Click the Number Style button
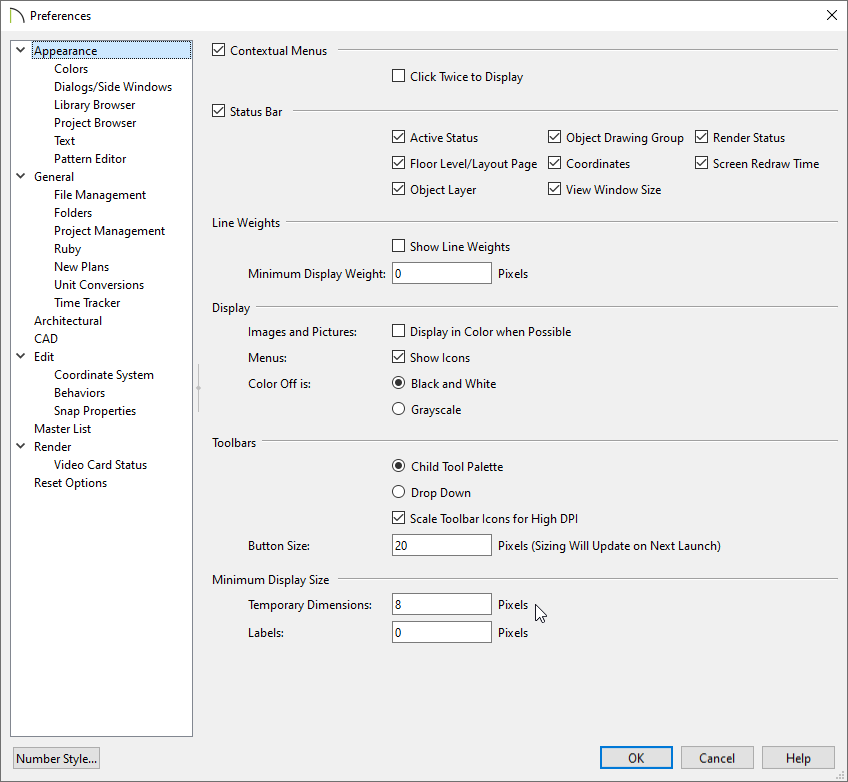This screenshot has height=782, width=848. pyautogui.click(x=56, y=758)
